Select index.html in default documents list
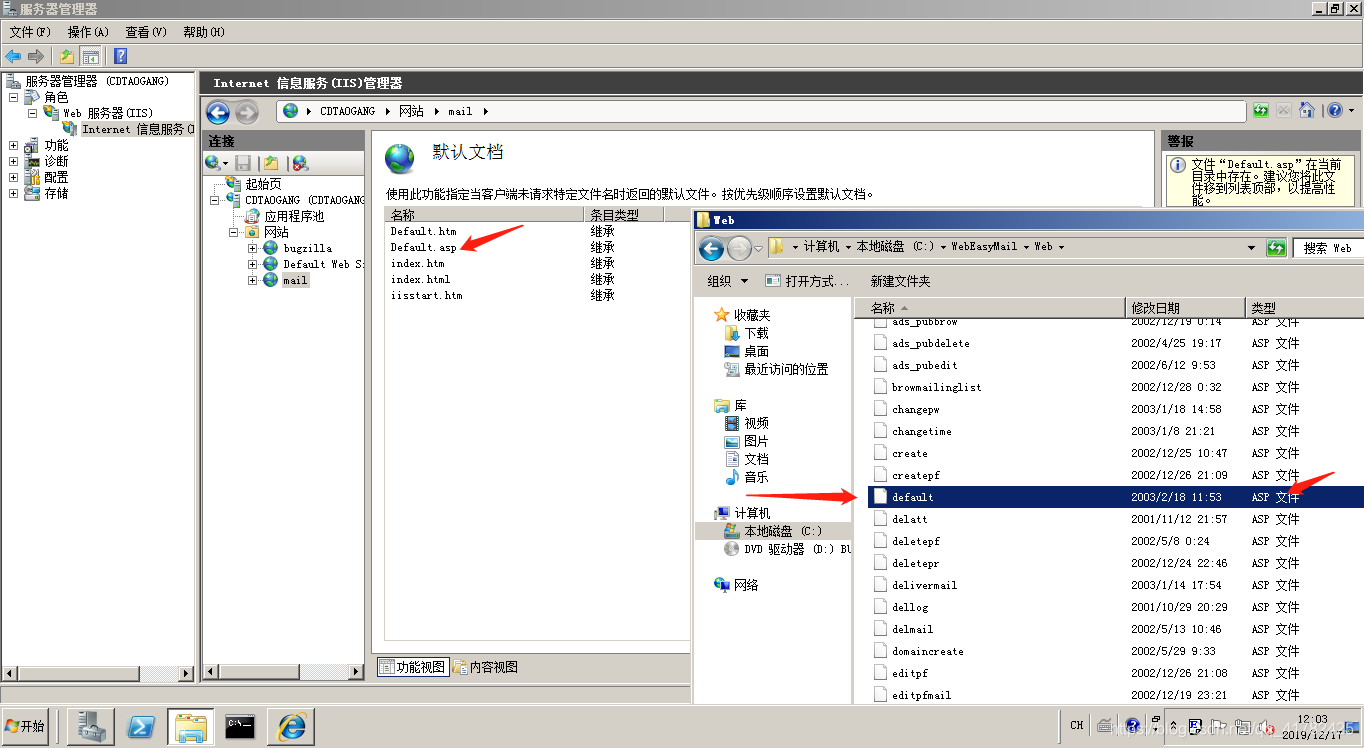This screenshot has height=748, width=1364. pyautogui.click(x=420, y=279)
